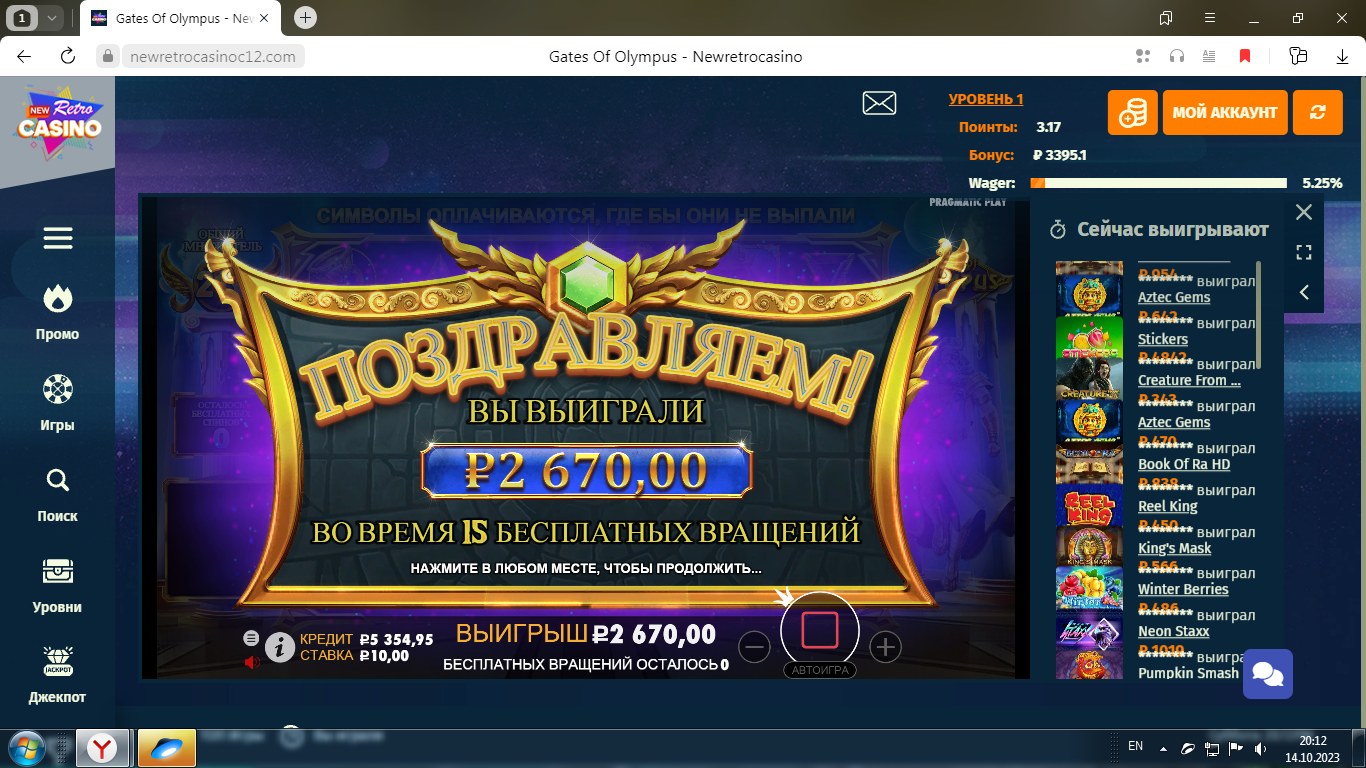This screenshot has height=768, width=1366.
Task: Open browser bookmarks panel icon
Action: pos(1166,18)
